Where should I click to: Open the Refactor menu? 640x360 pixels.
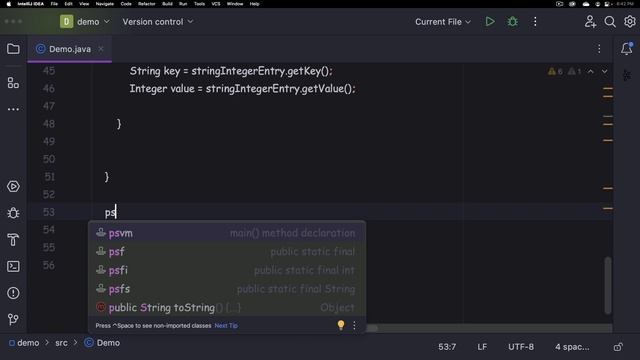(147, 4)
